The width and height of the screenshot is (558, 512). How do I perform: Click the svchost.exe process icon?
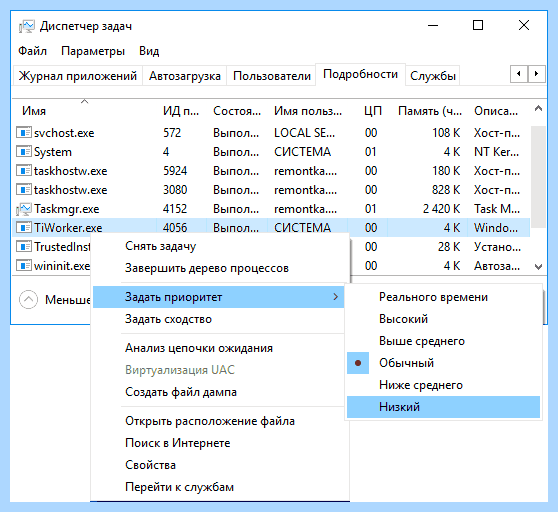point(23,133)
